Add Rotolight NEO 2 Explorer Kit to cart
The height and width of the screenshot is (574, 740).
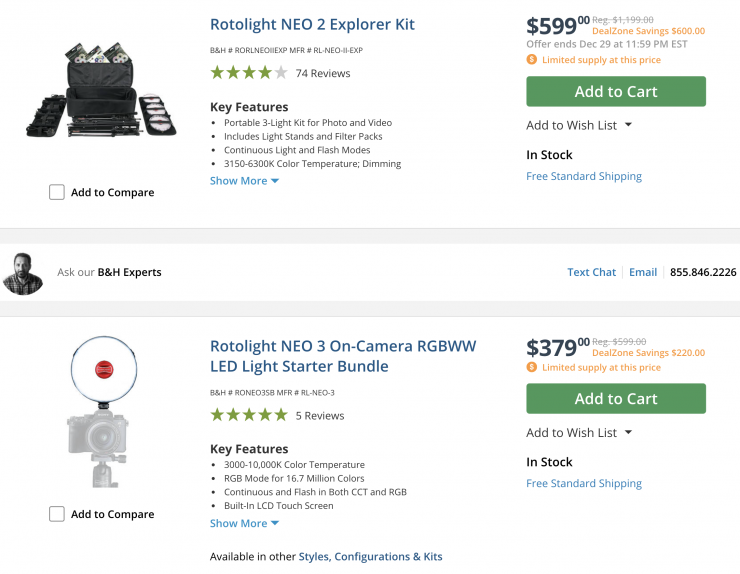point(615,92)
